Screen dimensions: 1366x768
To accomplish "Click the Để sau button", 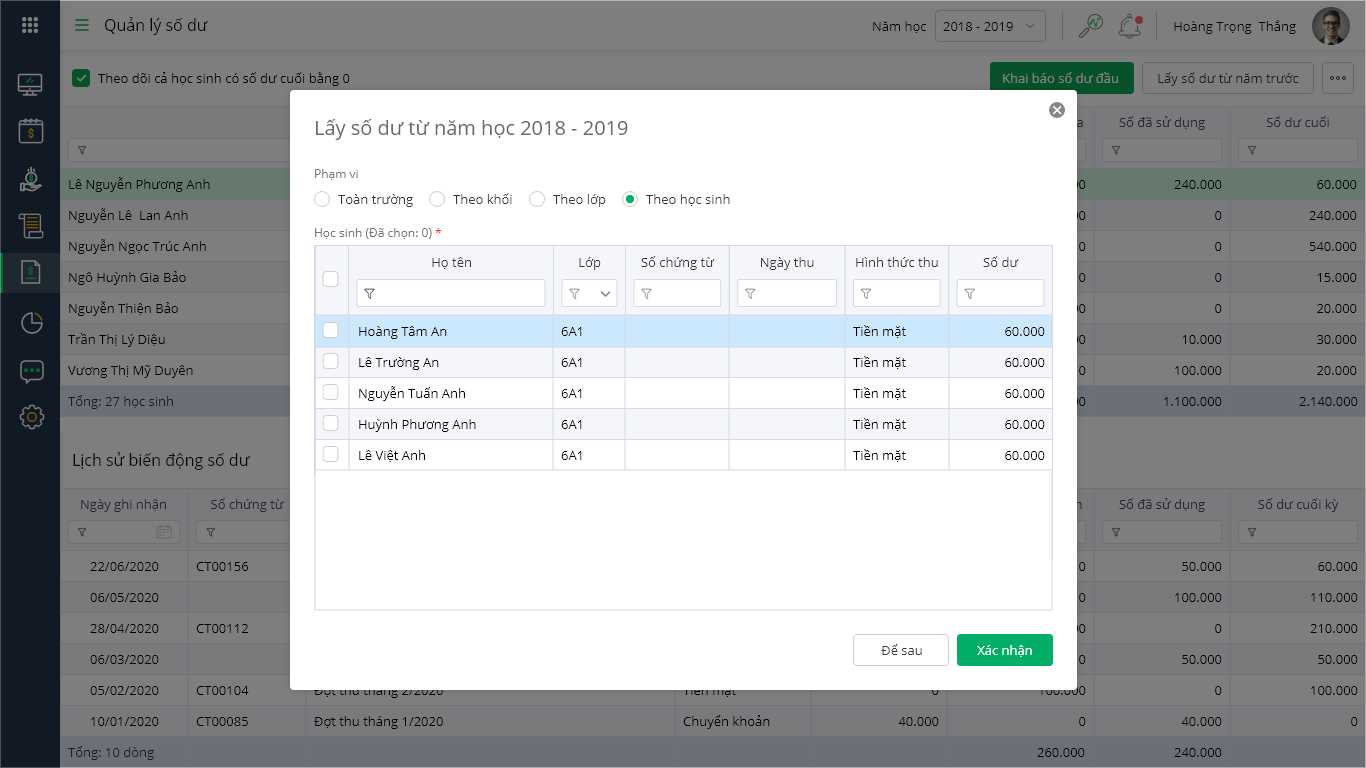I will (x=900, y=650).
